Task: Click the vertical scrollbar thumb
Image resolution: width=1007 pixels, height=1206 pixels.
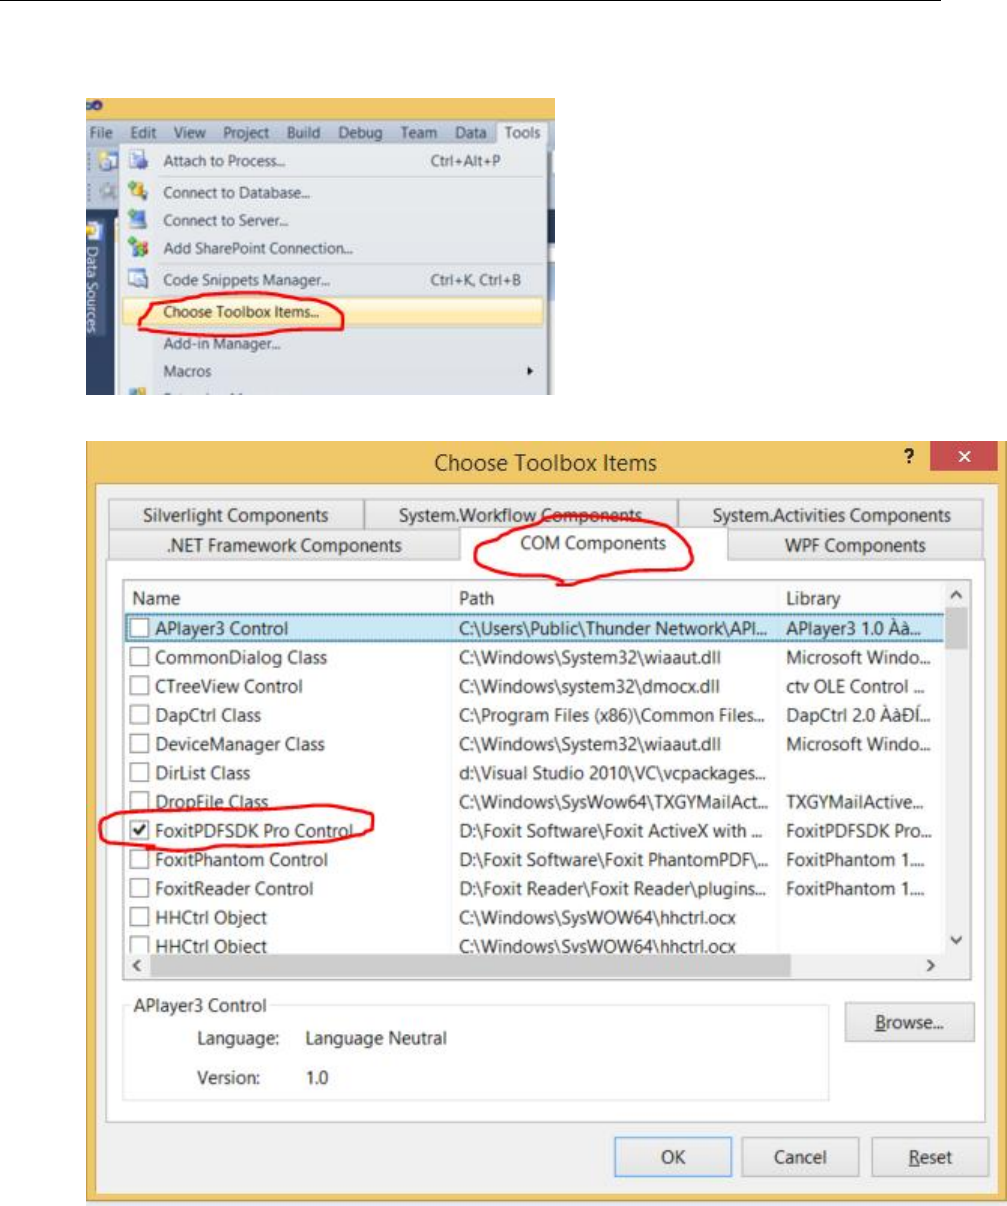Action: 956,630
